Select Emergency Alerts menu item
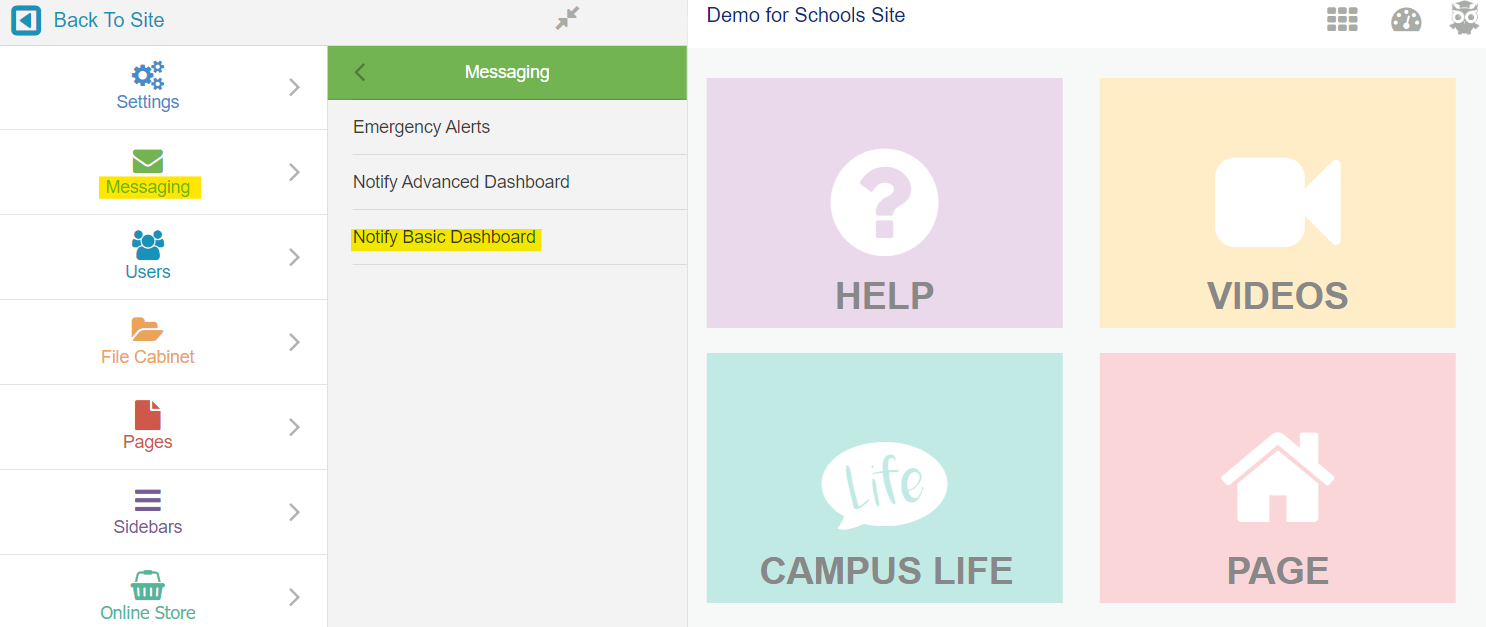1486x627 pixels. coord(507,127)
